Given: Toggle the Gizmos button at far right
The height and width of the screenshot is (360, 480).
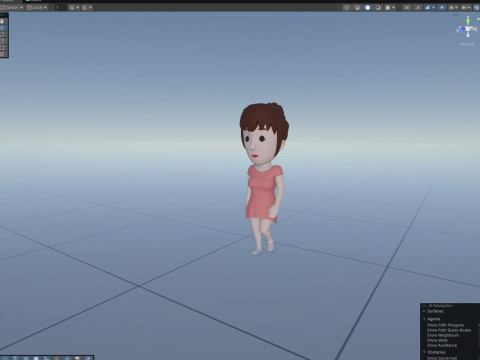Looking at the screenshot, I should coord(476,7).
